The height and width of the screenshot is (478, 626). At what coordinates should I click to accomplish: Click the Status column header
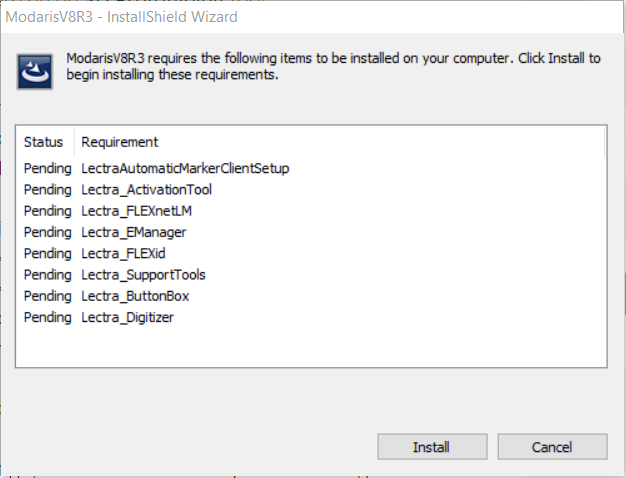[x=43, y=142]
